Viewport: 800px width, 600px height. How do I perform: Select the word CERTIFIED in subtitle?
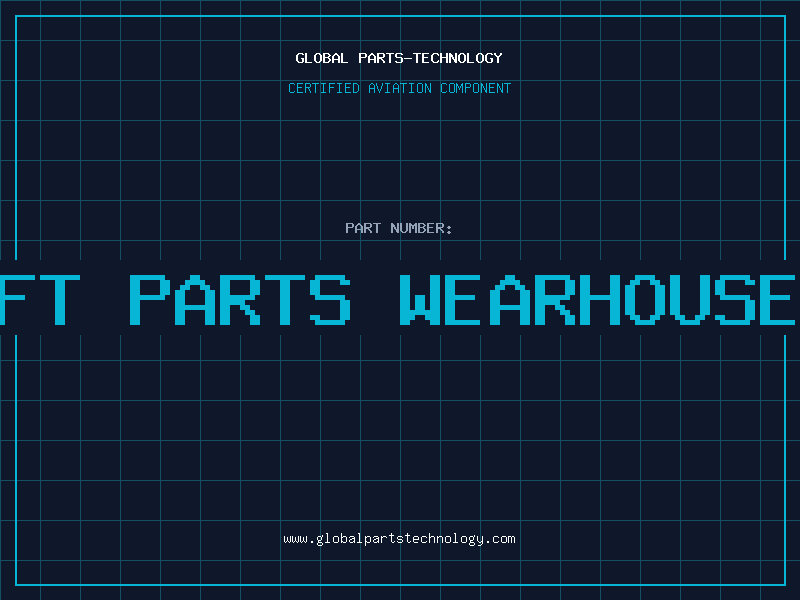(324, 88)
